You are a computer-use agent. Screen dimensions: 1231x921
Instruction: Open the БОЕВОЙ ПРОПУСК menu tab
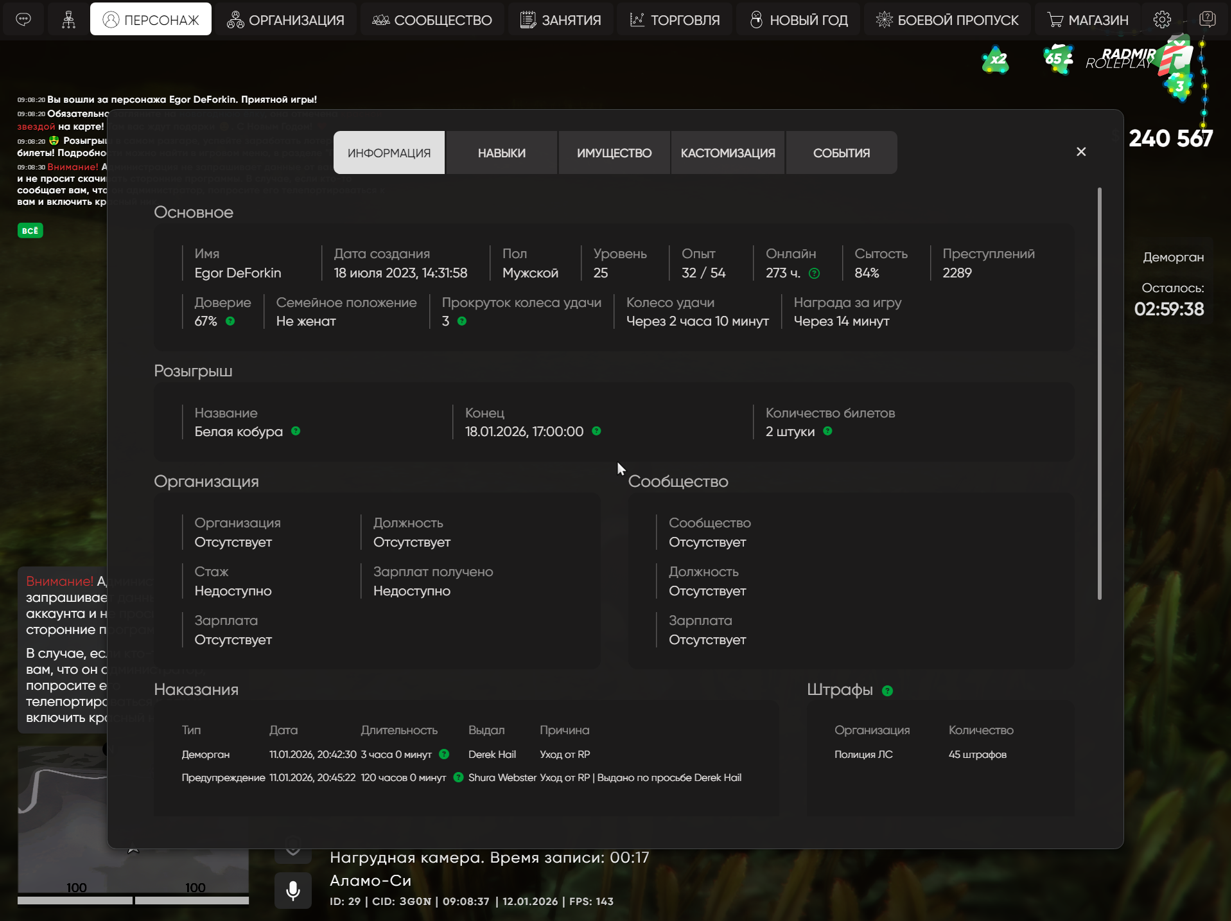(946, 19)
